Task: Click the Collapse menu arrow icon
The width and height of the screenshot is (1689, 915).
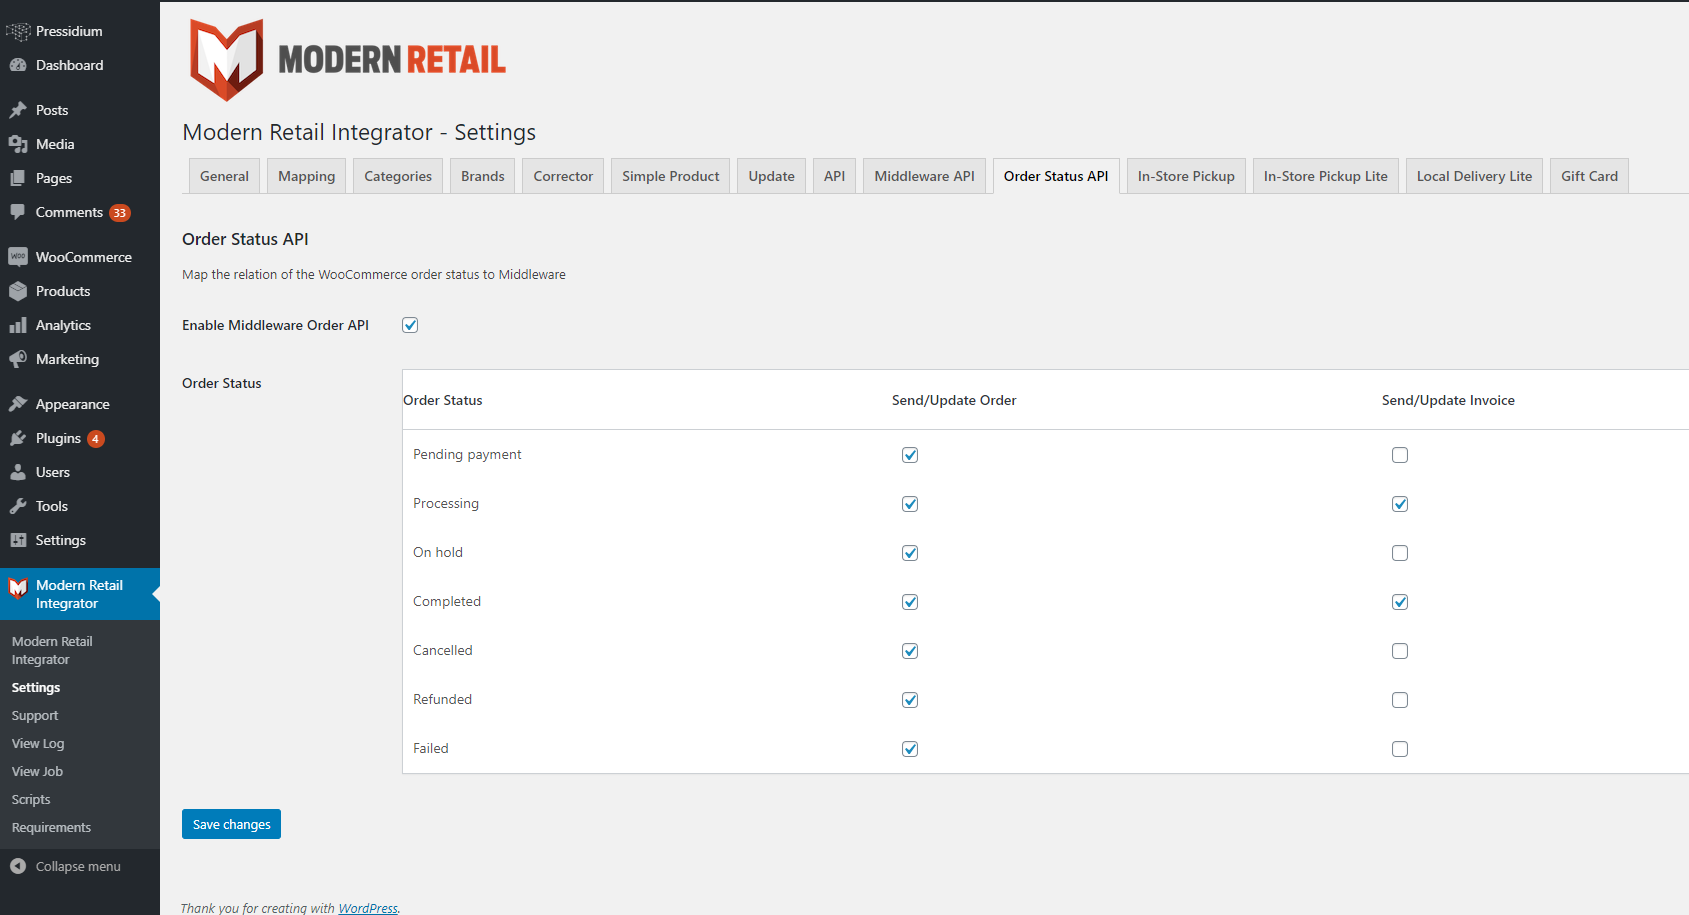Action: pos(18,866)
